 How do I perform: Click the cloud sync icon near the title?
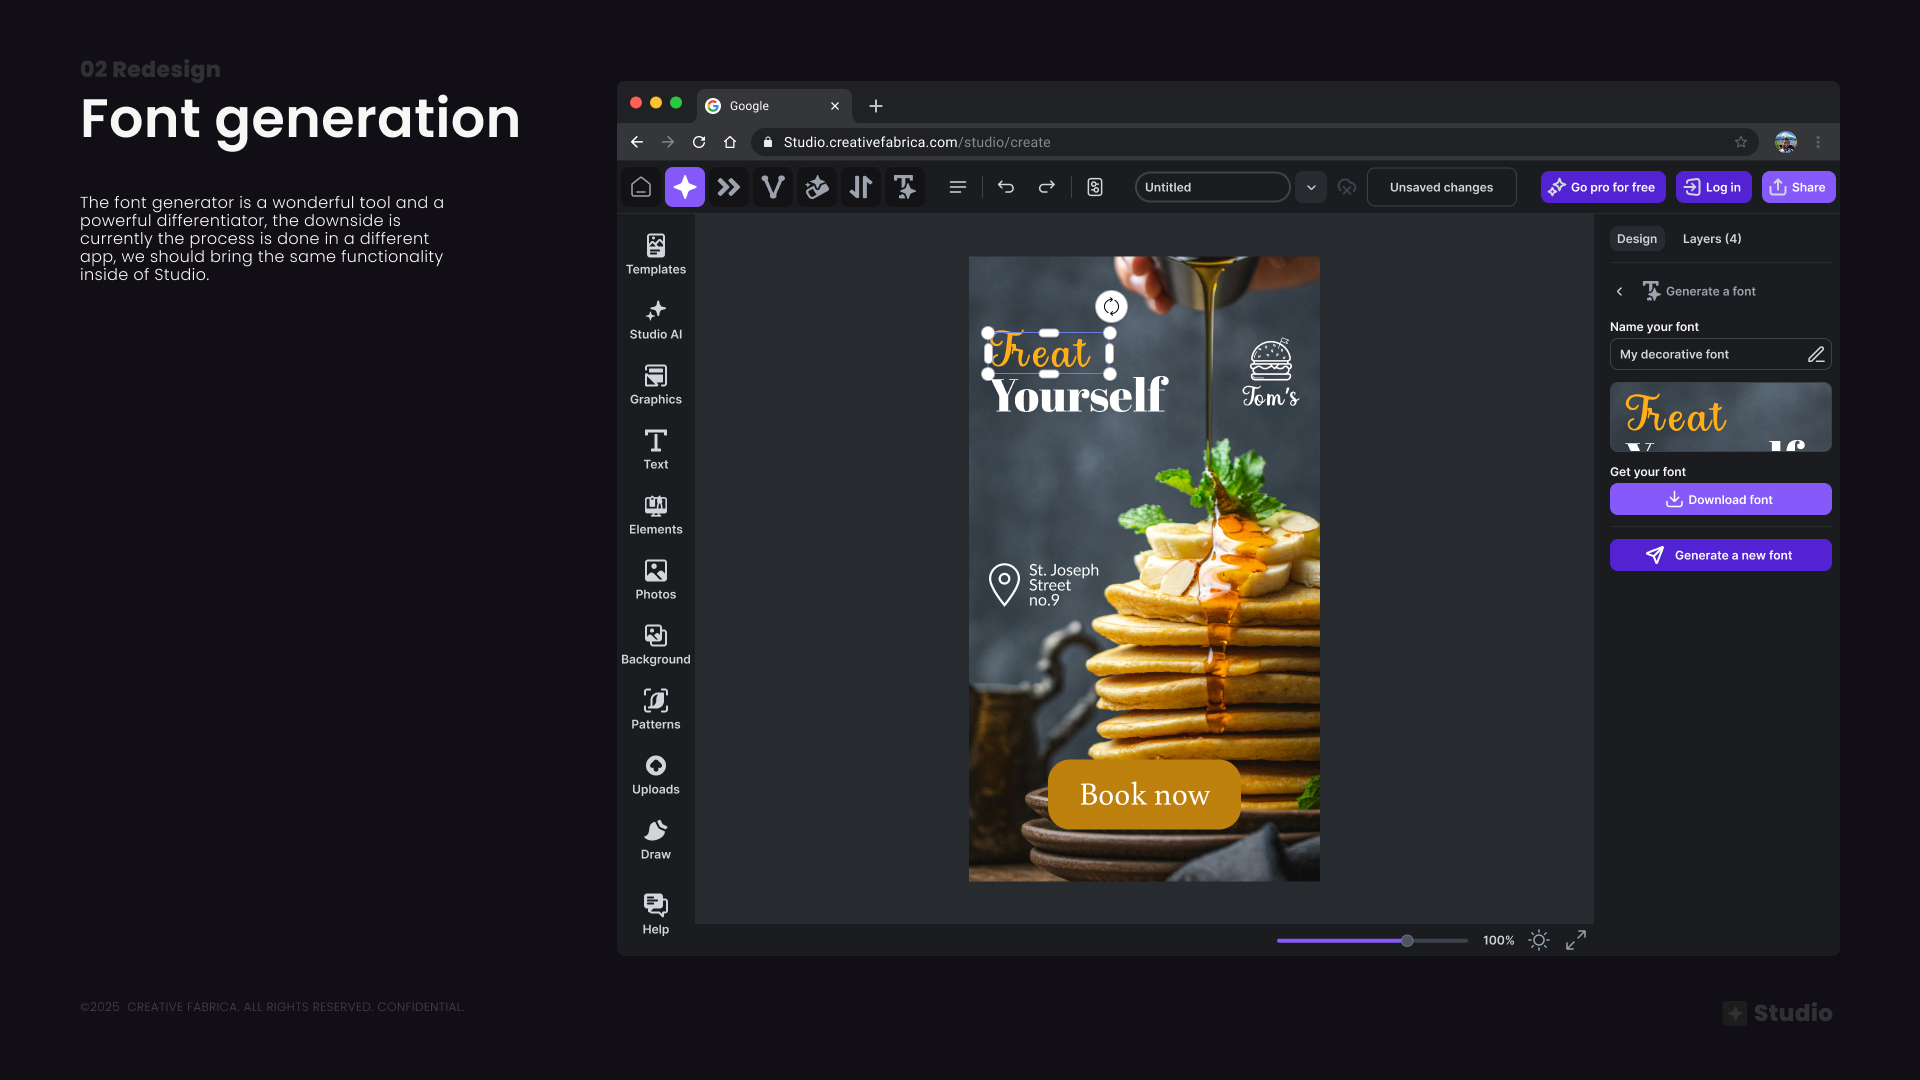pyautogui.click(x=1347, y=187)
